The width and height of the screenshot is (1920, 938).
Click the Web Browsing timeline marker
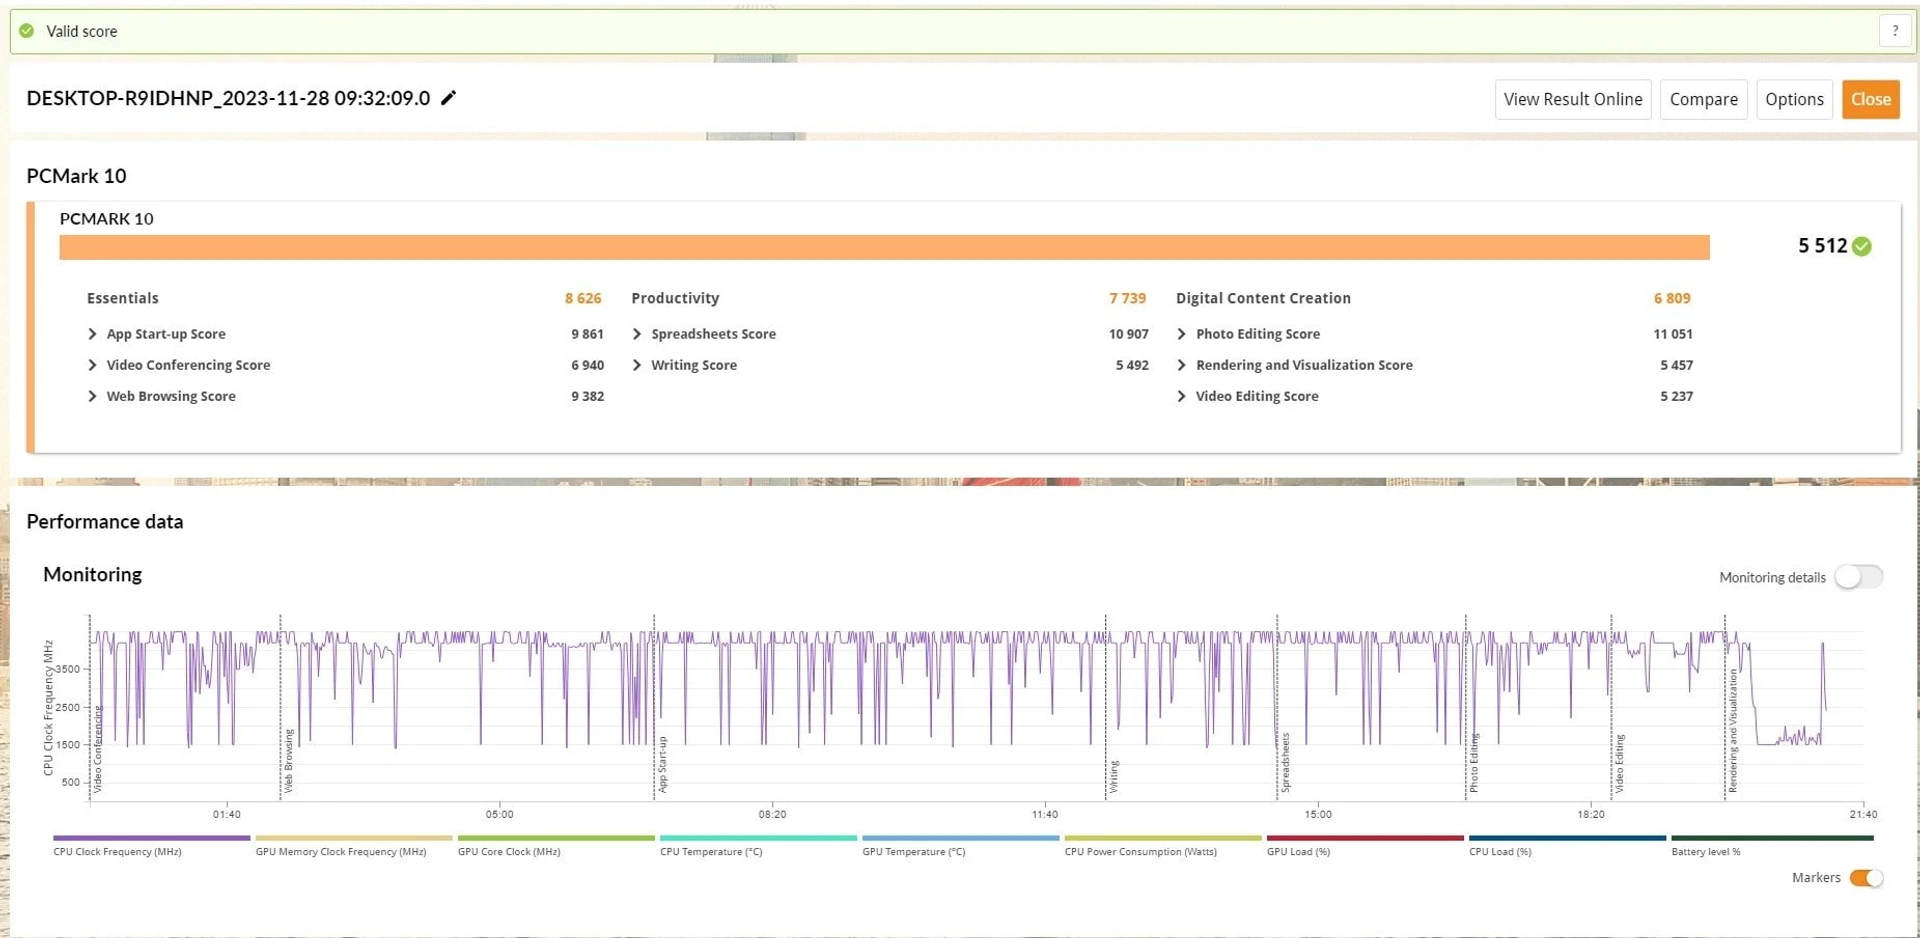click(x=288, y=761)
